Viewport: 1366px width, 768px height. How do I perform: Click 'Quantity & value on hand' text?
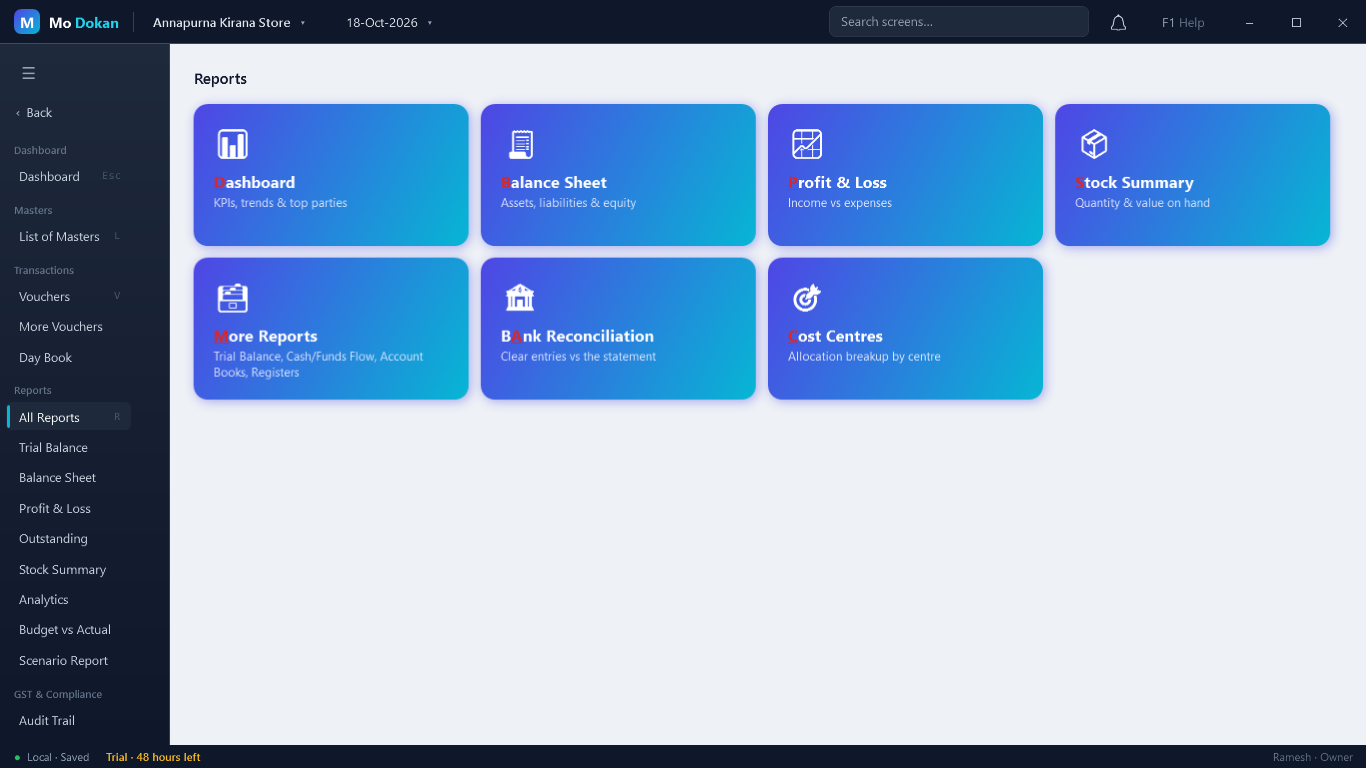[x=1142, y=203]
